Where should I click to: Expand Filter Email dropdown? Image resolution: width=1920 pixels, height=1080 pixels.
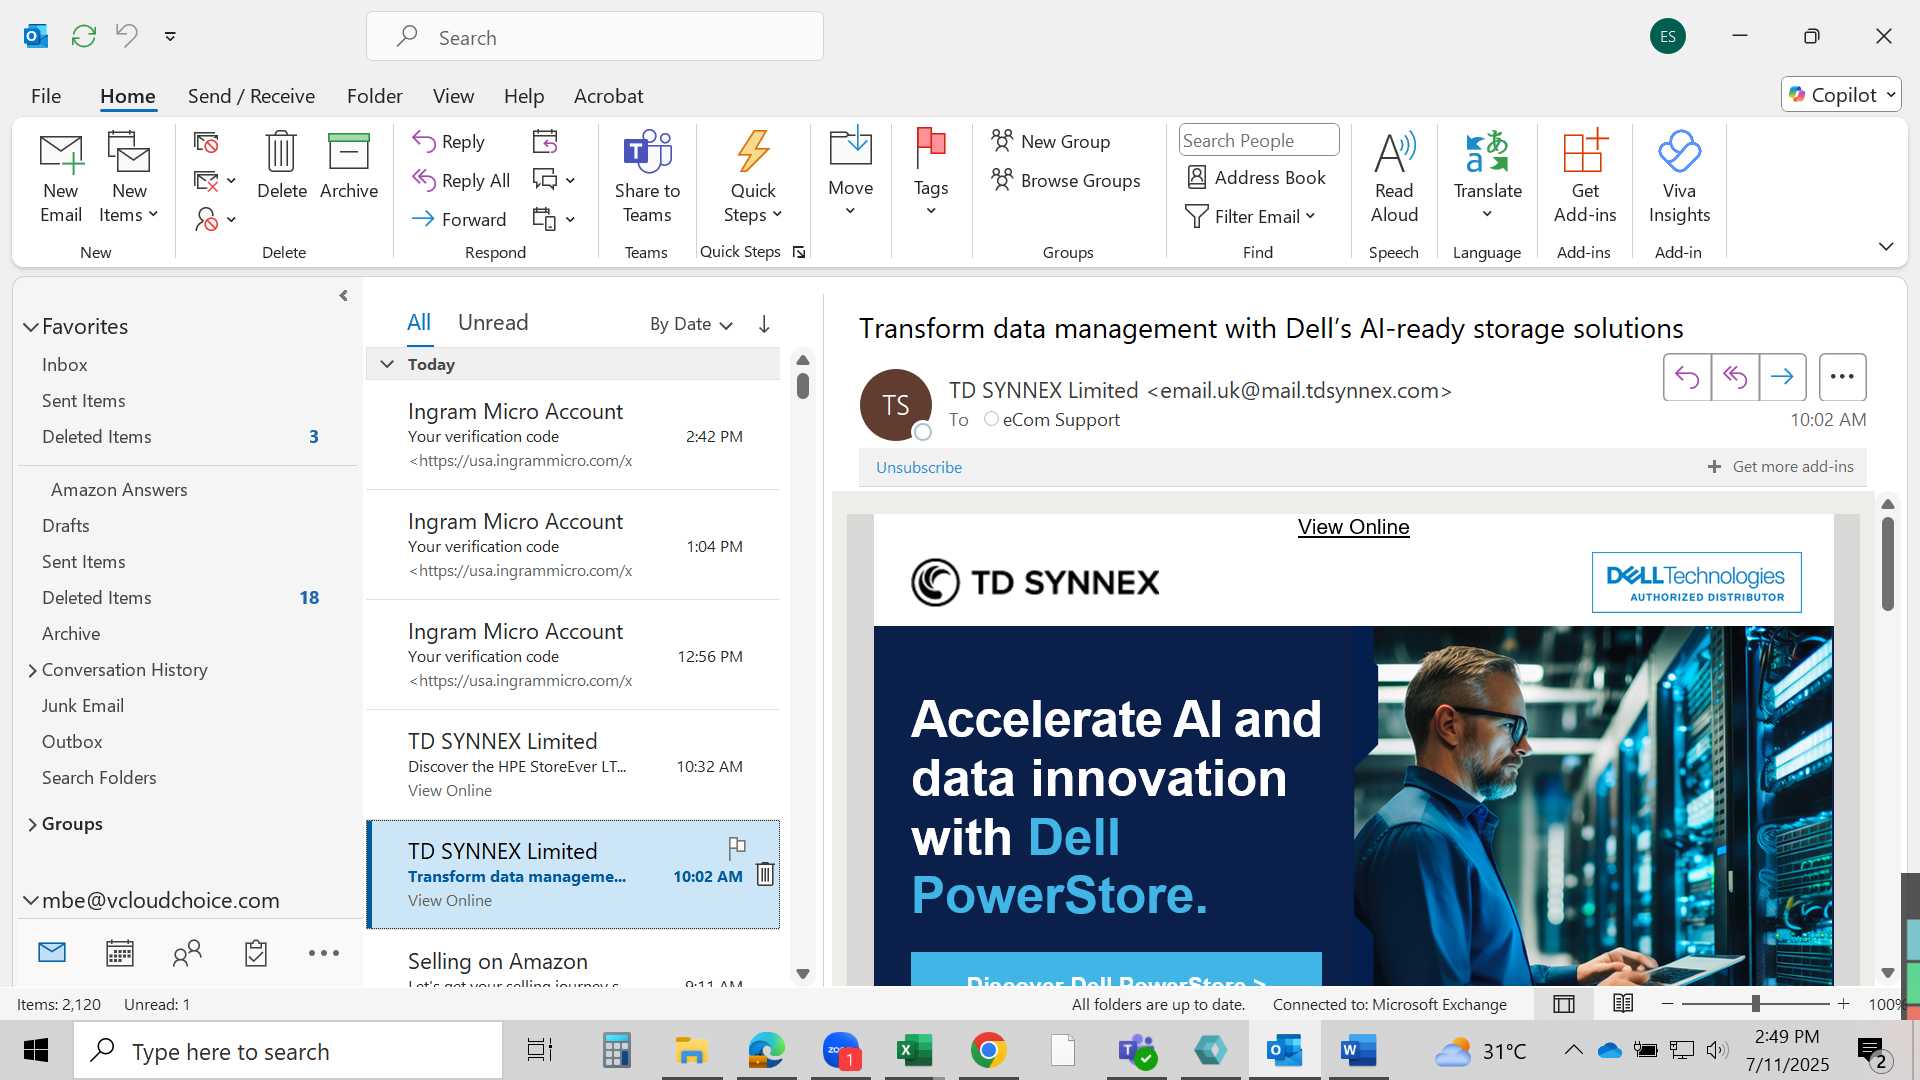point(1250,217)
